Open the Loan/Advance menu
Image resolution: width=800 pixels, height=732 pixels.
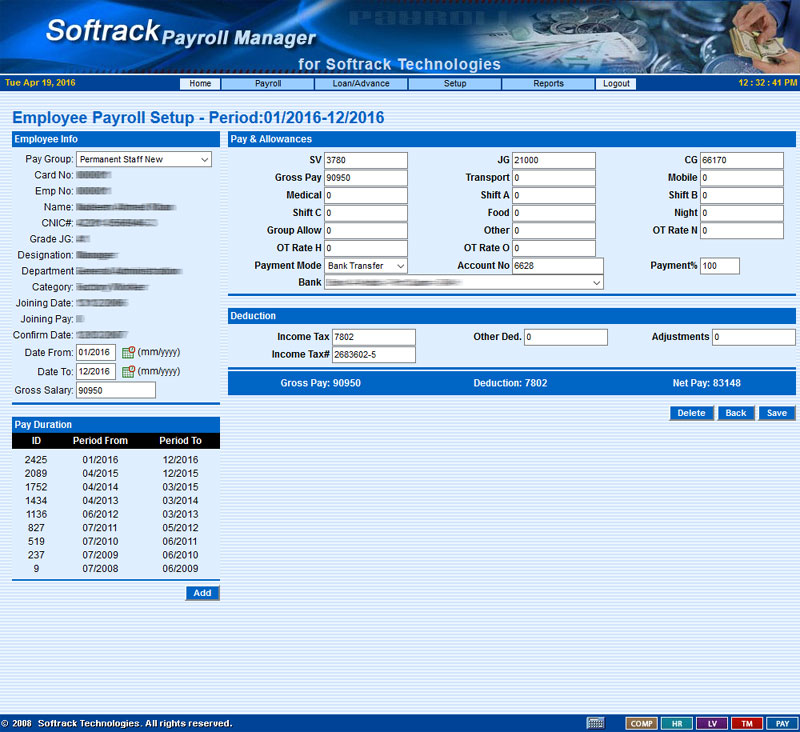[361, 84]
